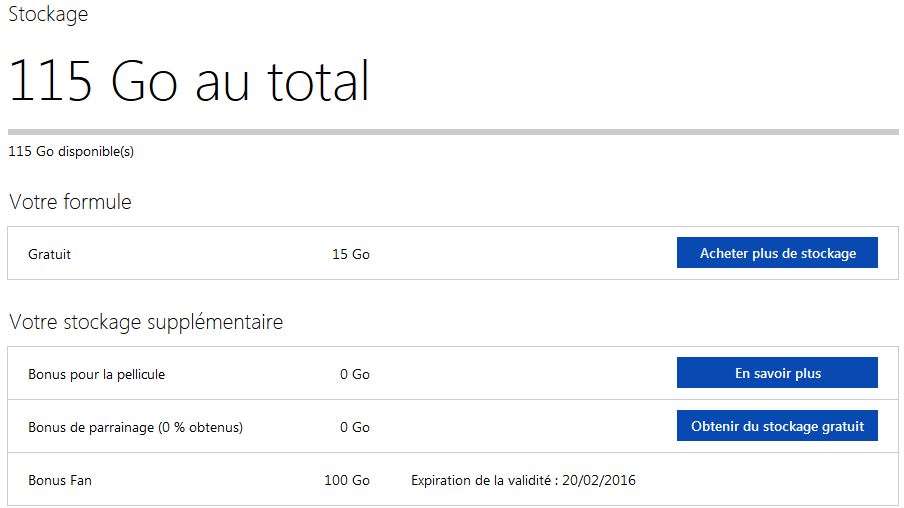The width and height of the screenshot is (904, 508).
Task: Select the Bonus Fan label
Action: pyautogui.click(x=60, y=480)
